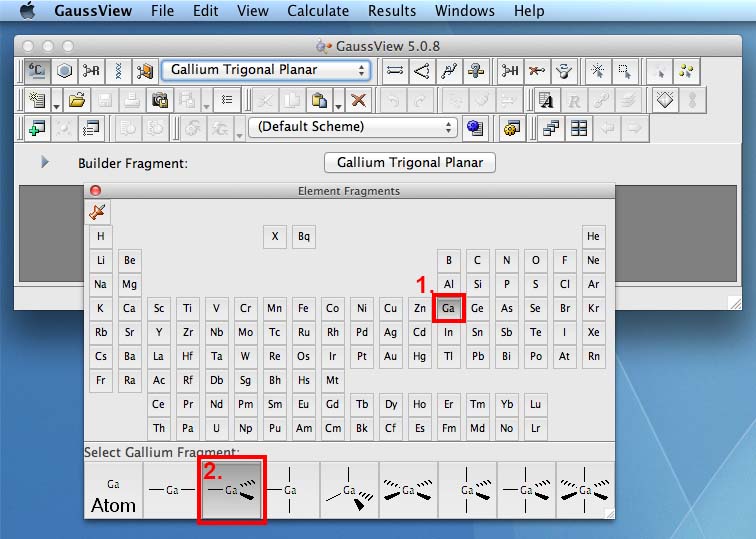
Task: Select the Element Fragment tool icon
Action: tap(37, 70)
